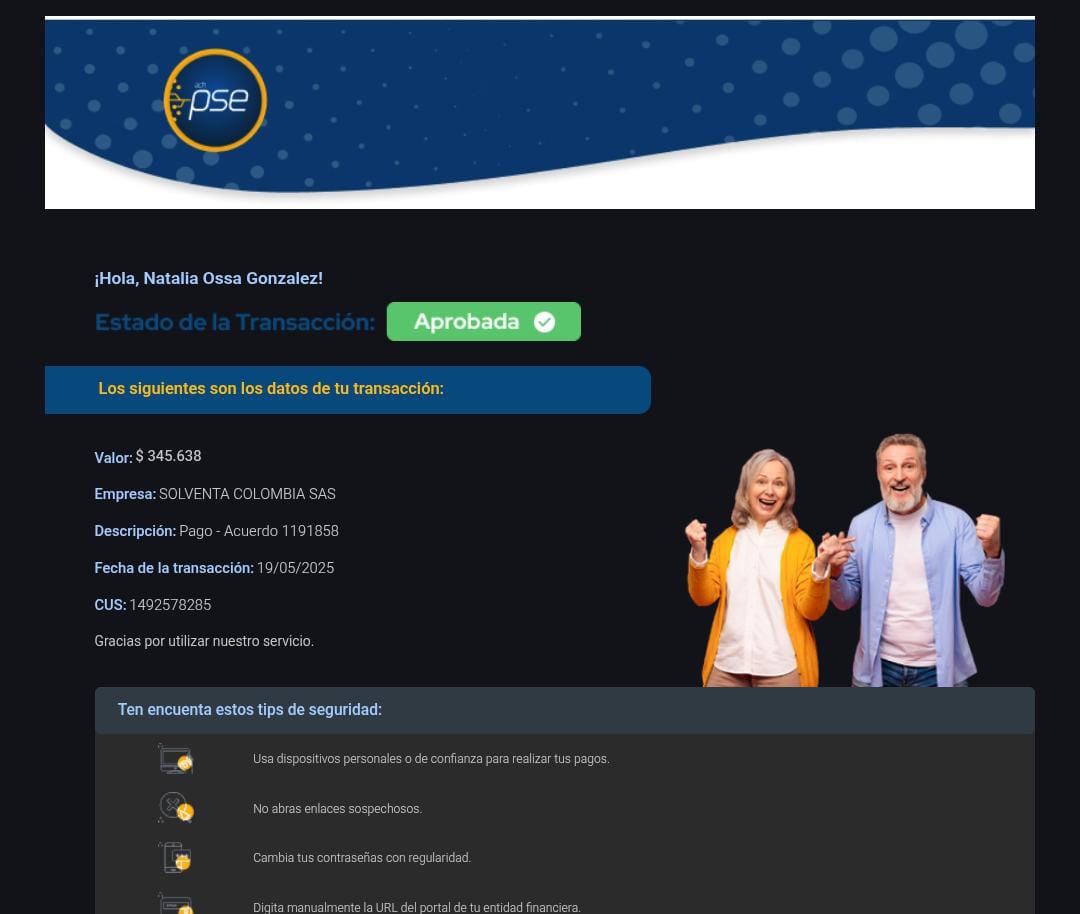This screenshot has height=914, width=1080.
Task: Click the change passwords phone icon
Action: [176, 857]
